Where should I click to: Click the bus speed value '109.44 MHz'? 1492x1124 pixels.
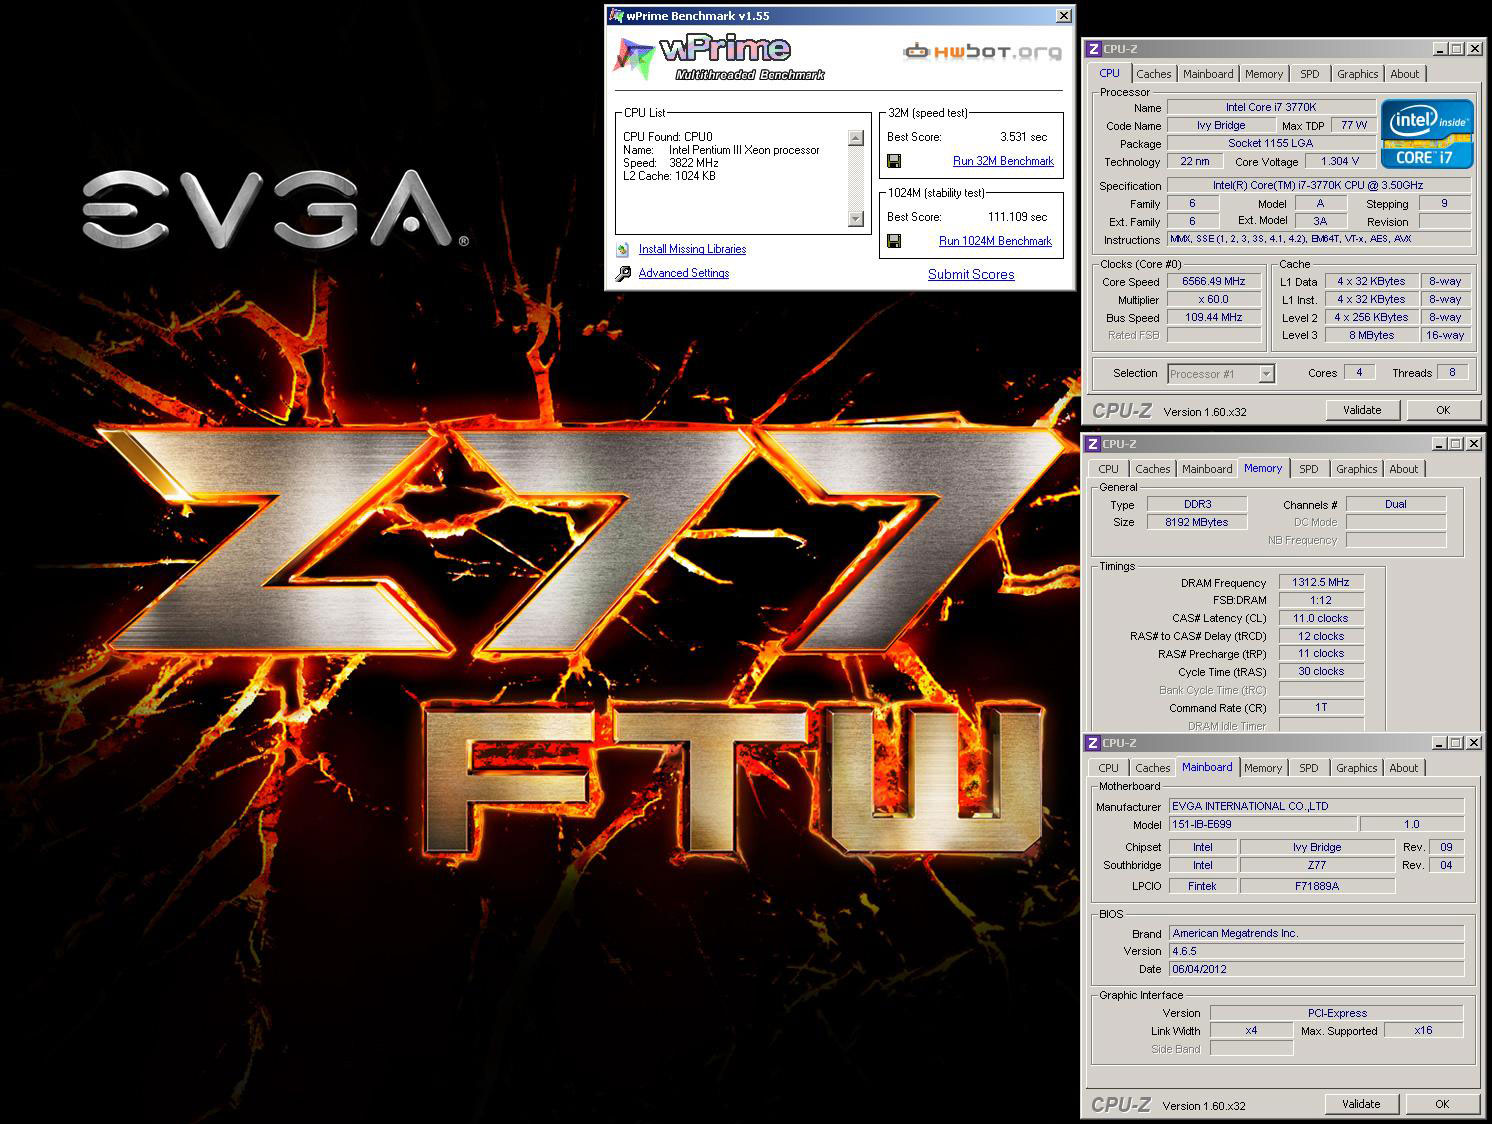1214,317
